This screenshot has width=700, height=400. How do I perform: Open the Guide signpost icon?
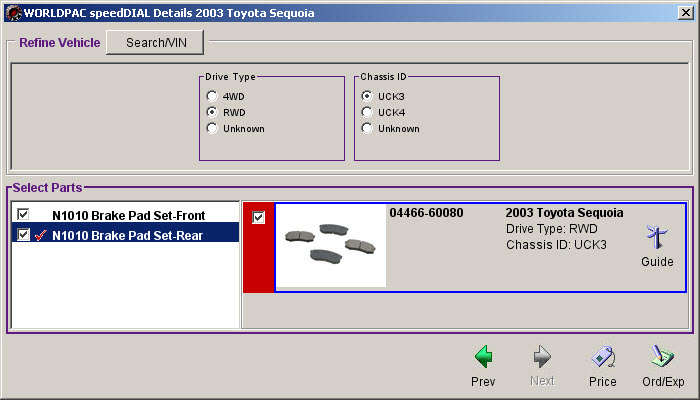(657, 238)
